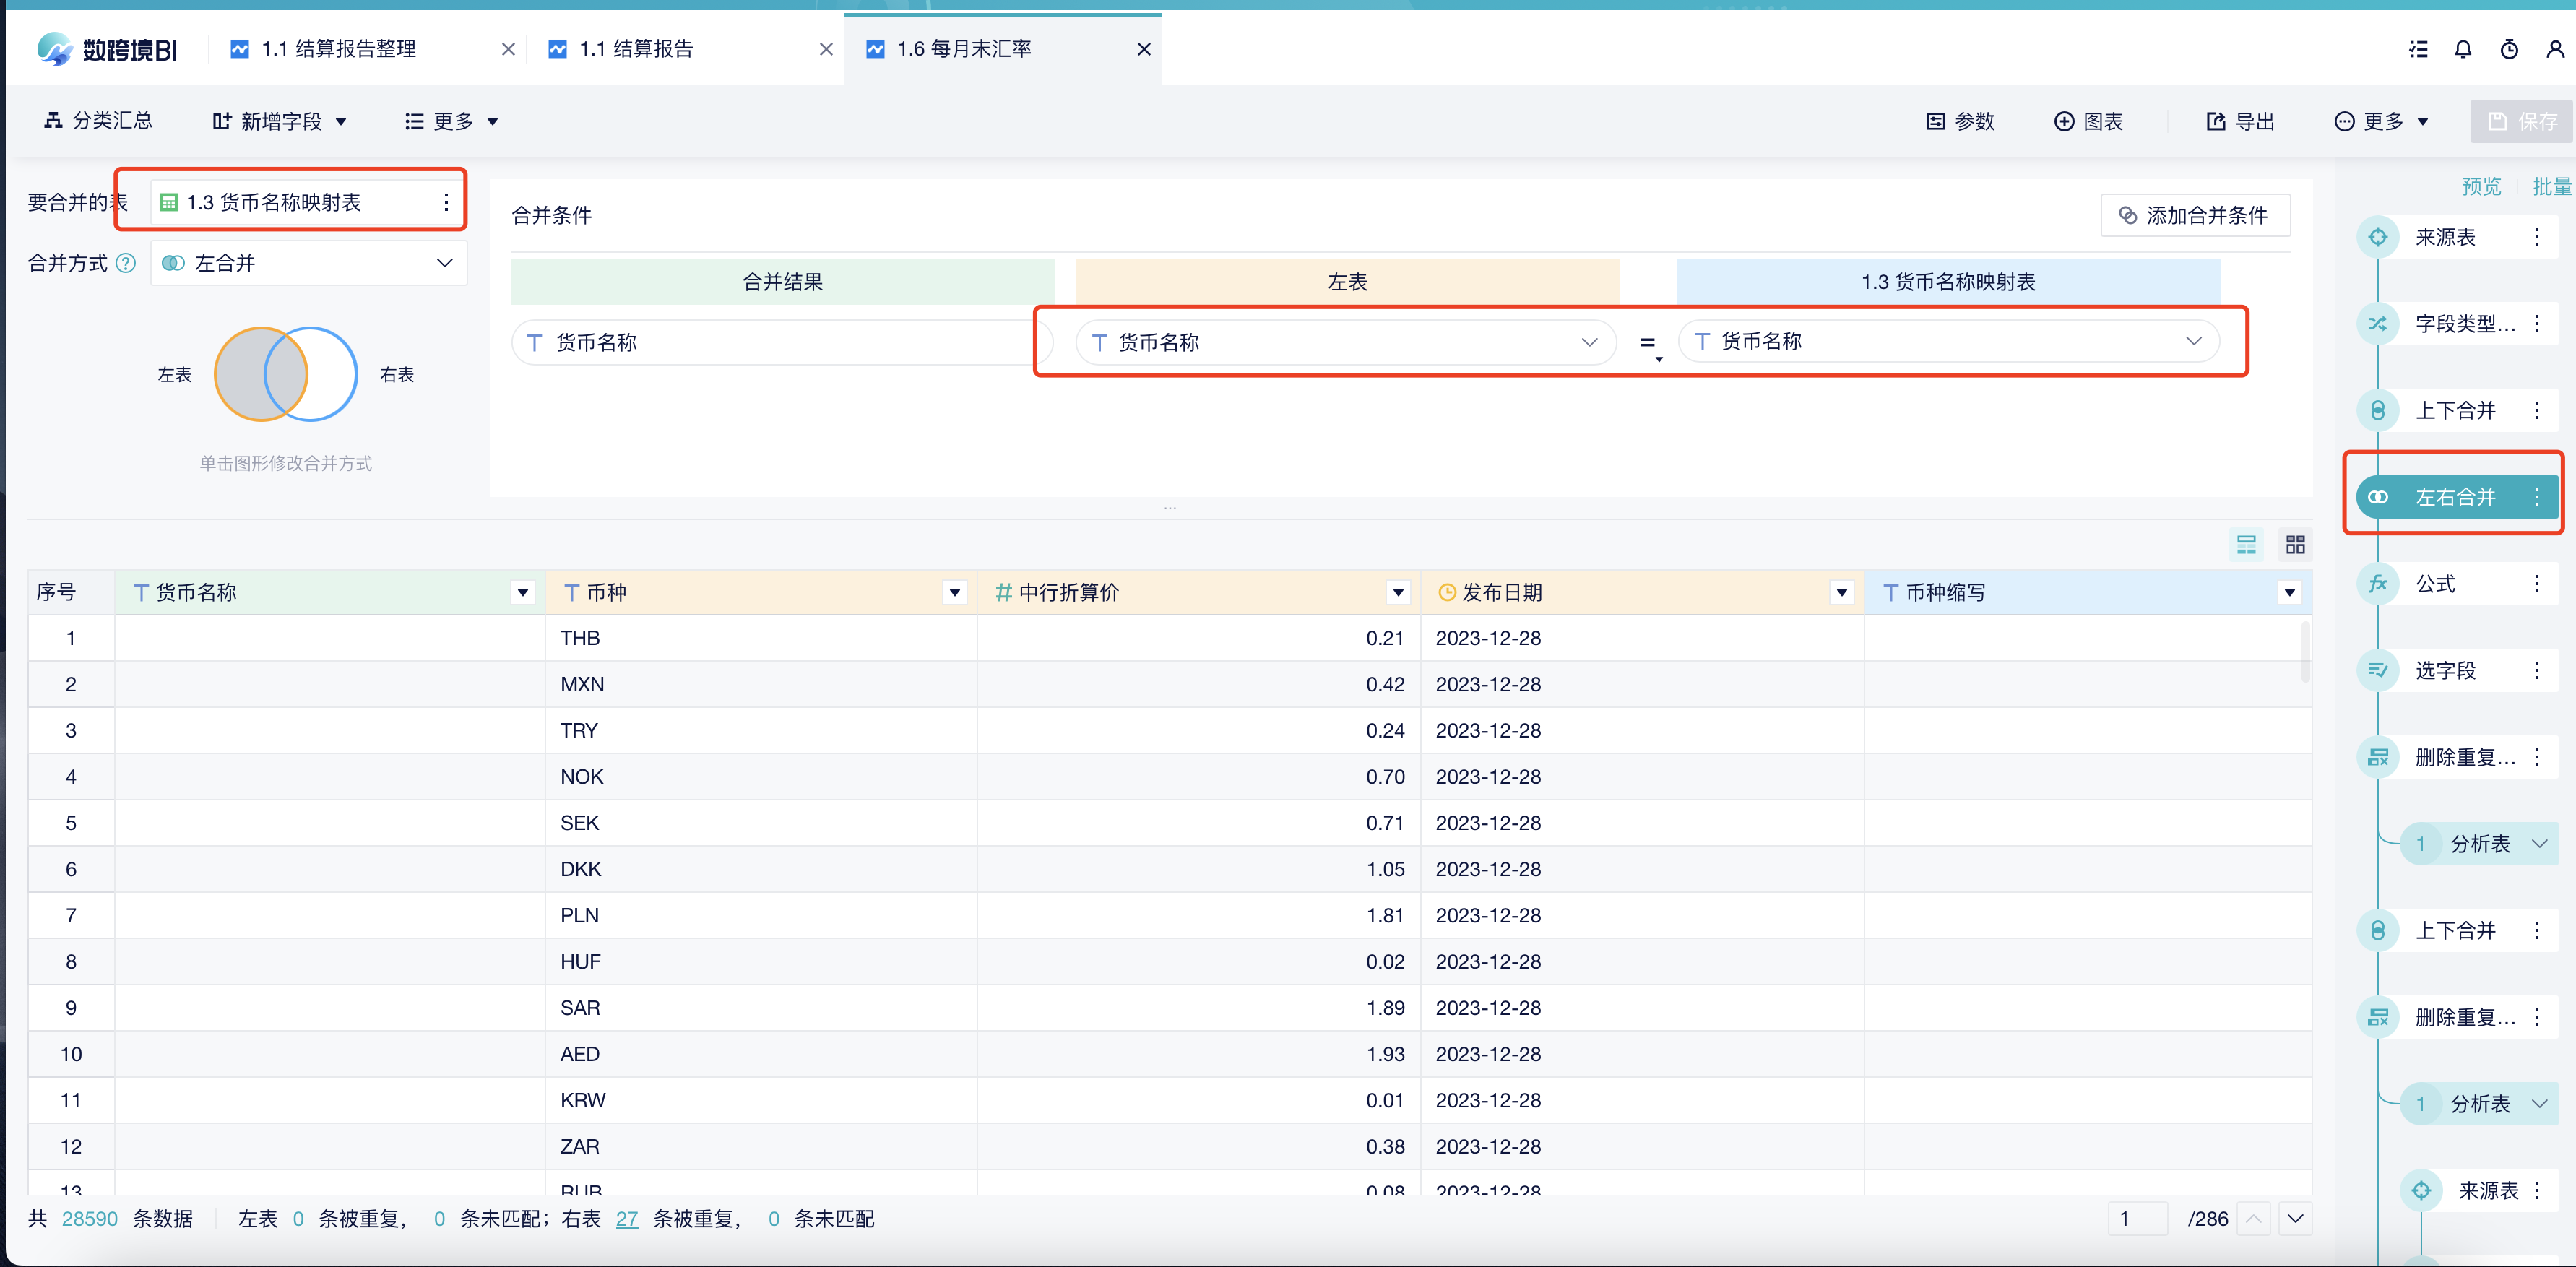This screenshot has height=1267, width=2576.
Task: Open the 新增字段 tool
Action: 278,120
